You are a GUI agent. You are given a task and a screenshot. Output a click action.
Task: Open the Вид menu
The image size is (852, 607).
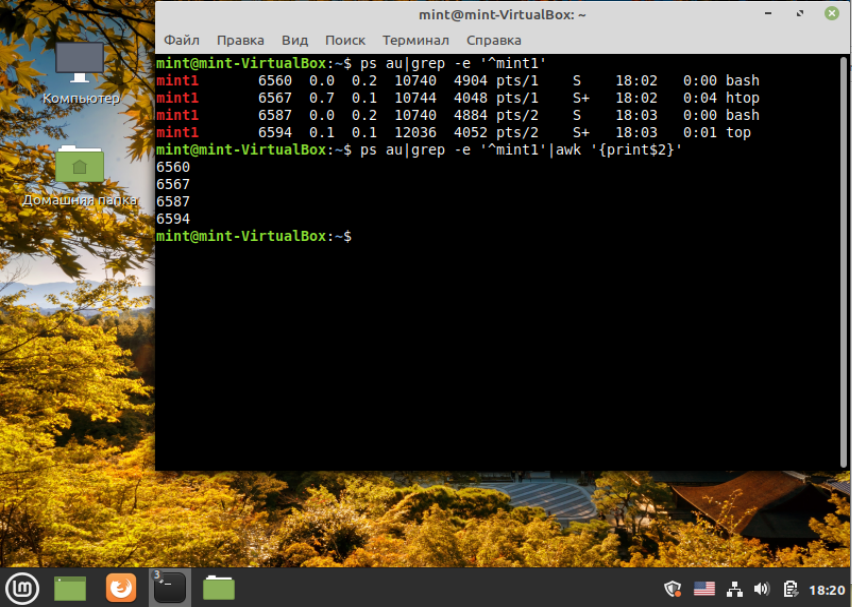(x=295, y=40)
